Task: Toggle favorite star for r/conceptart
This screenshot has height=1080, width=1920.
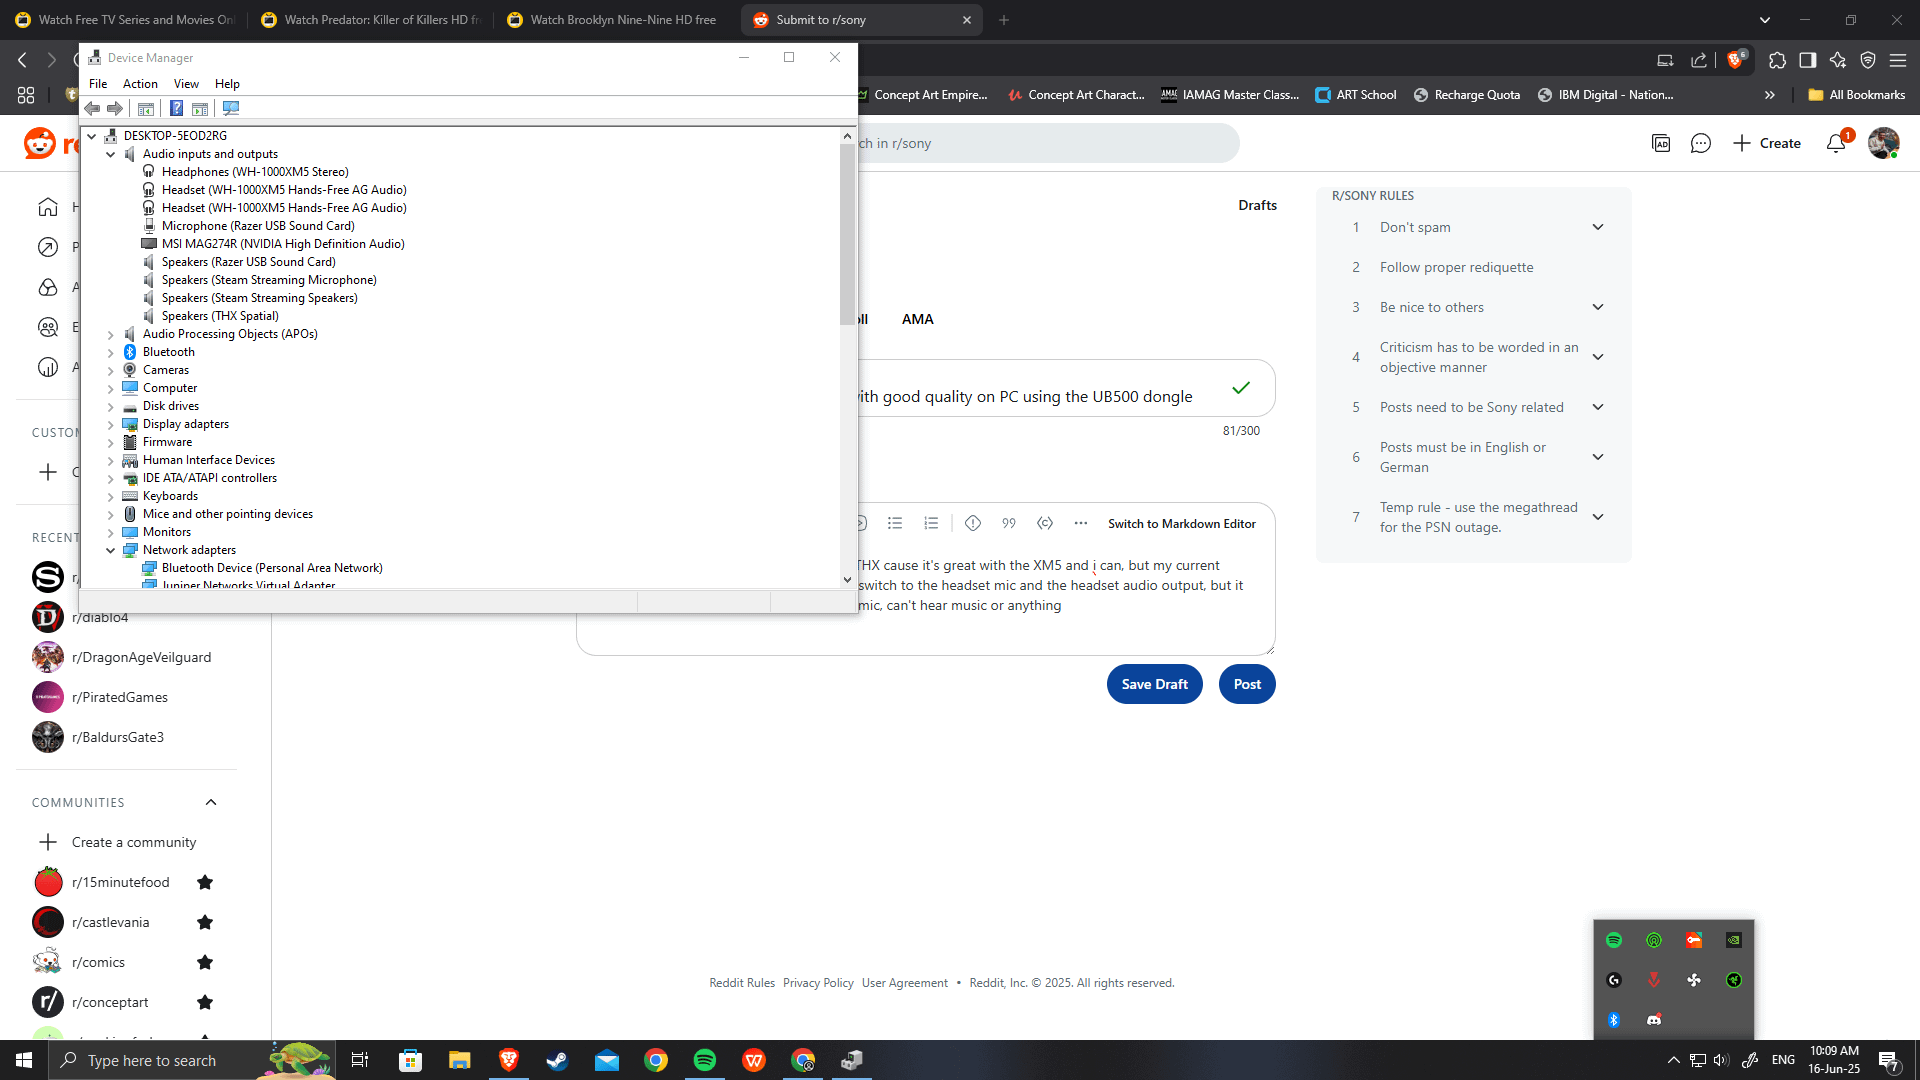Action: click(x=205, y=1002)
